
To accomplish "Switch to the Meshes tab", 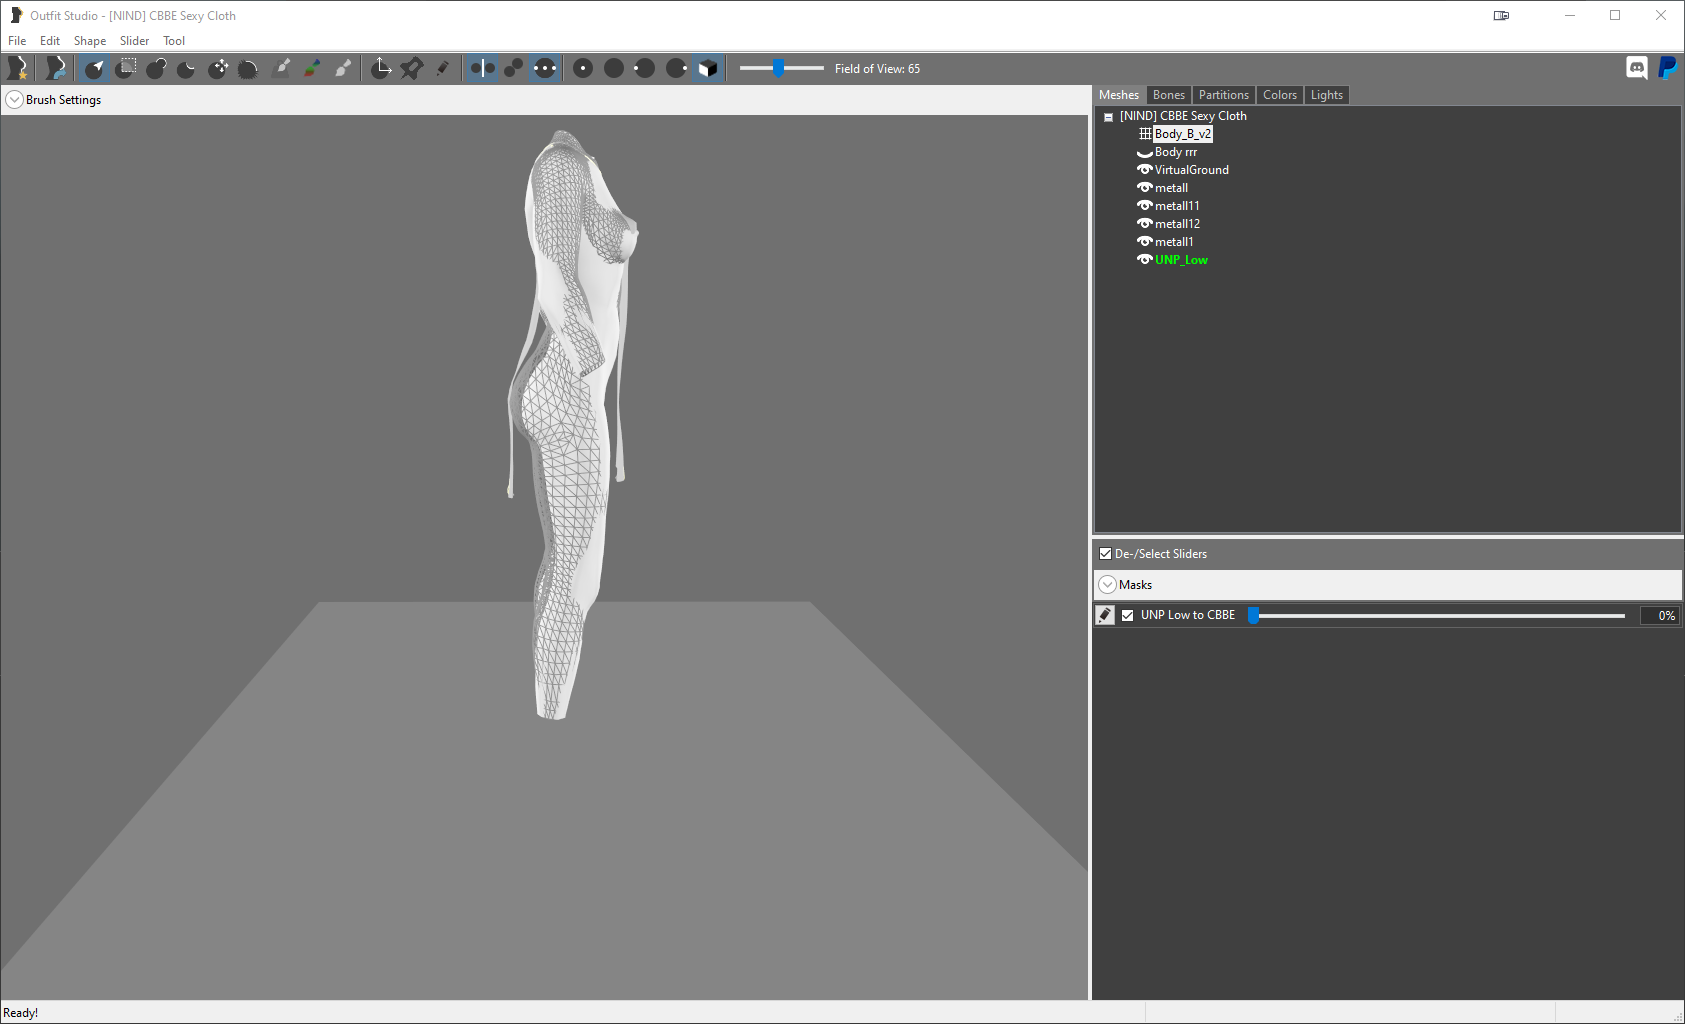I will point(1119,95).
